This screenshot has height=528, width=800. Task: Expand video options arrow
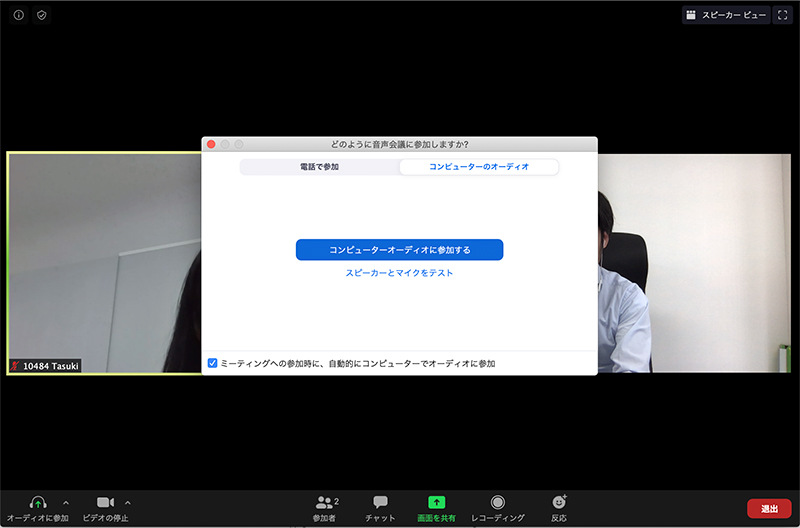[x=128, y=503]
